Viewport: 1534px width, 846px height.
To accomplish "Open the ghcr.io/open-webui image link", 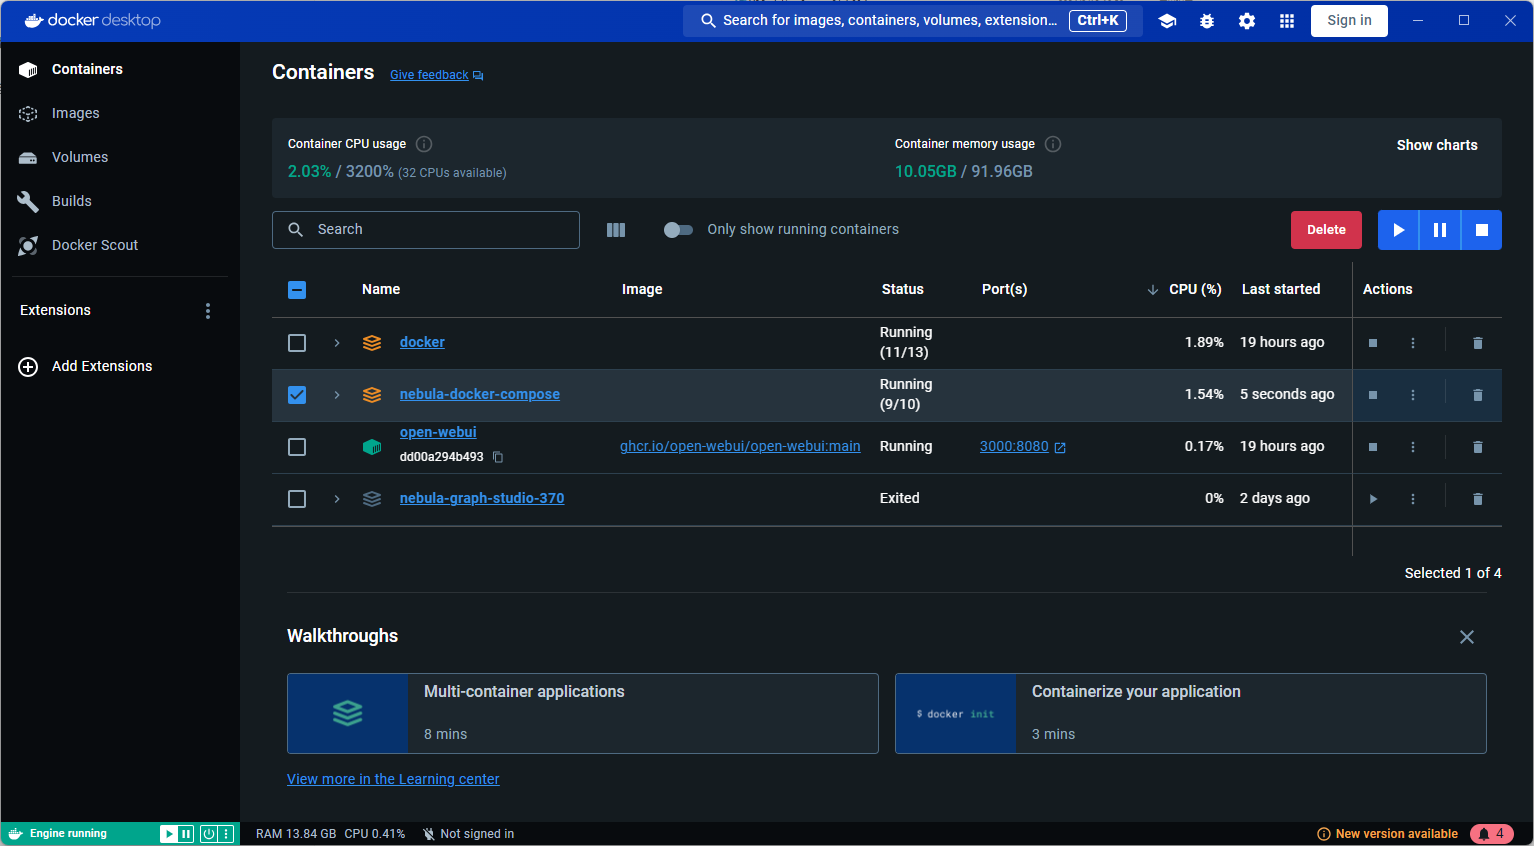I will 740,446.
